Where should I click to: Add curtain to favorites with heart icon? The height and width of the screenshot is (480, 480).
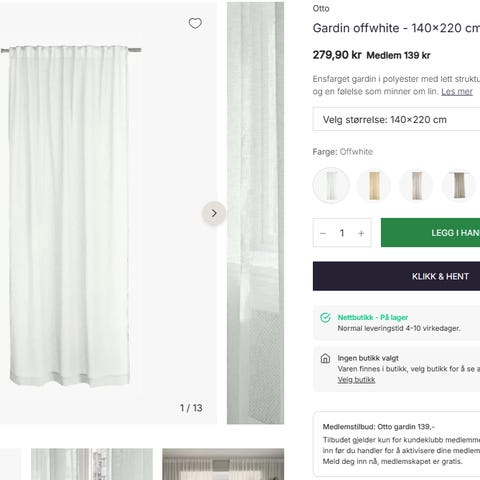pos(195,23)
